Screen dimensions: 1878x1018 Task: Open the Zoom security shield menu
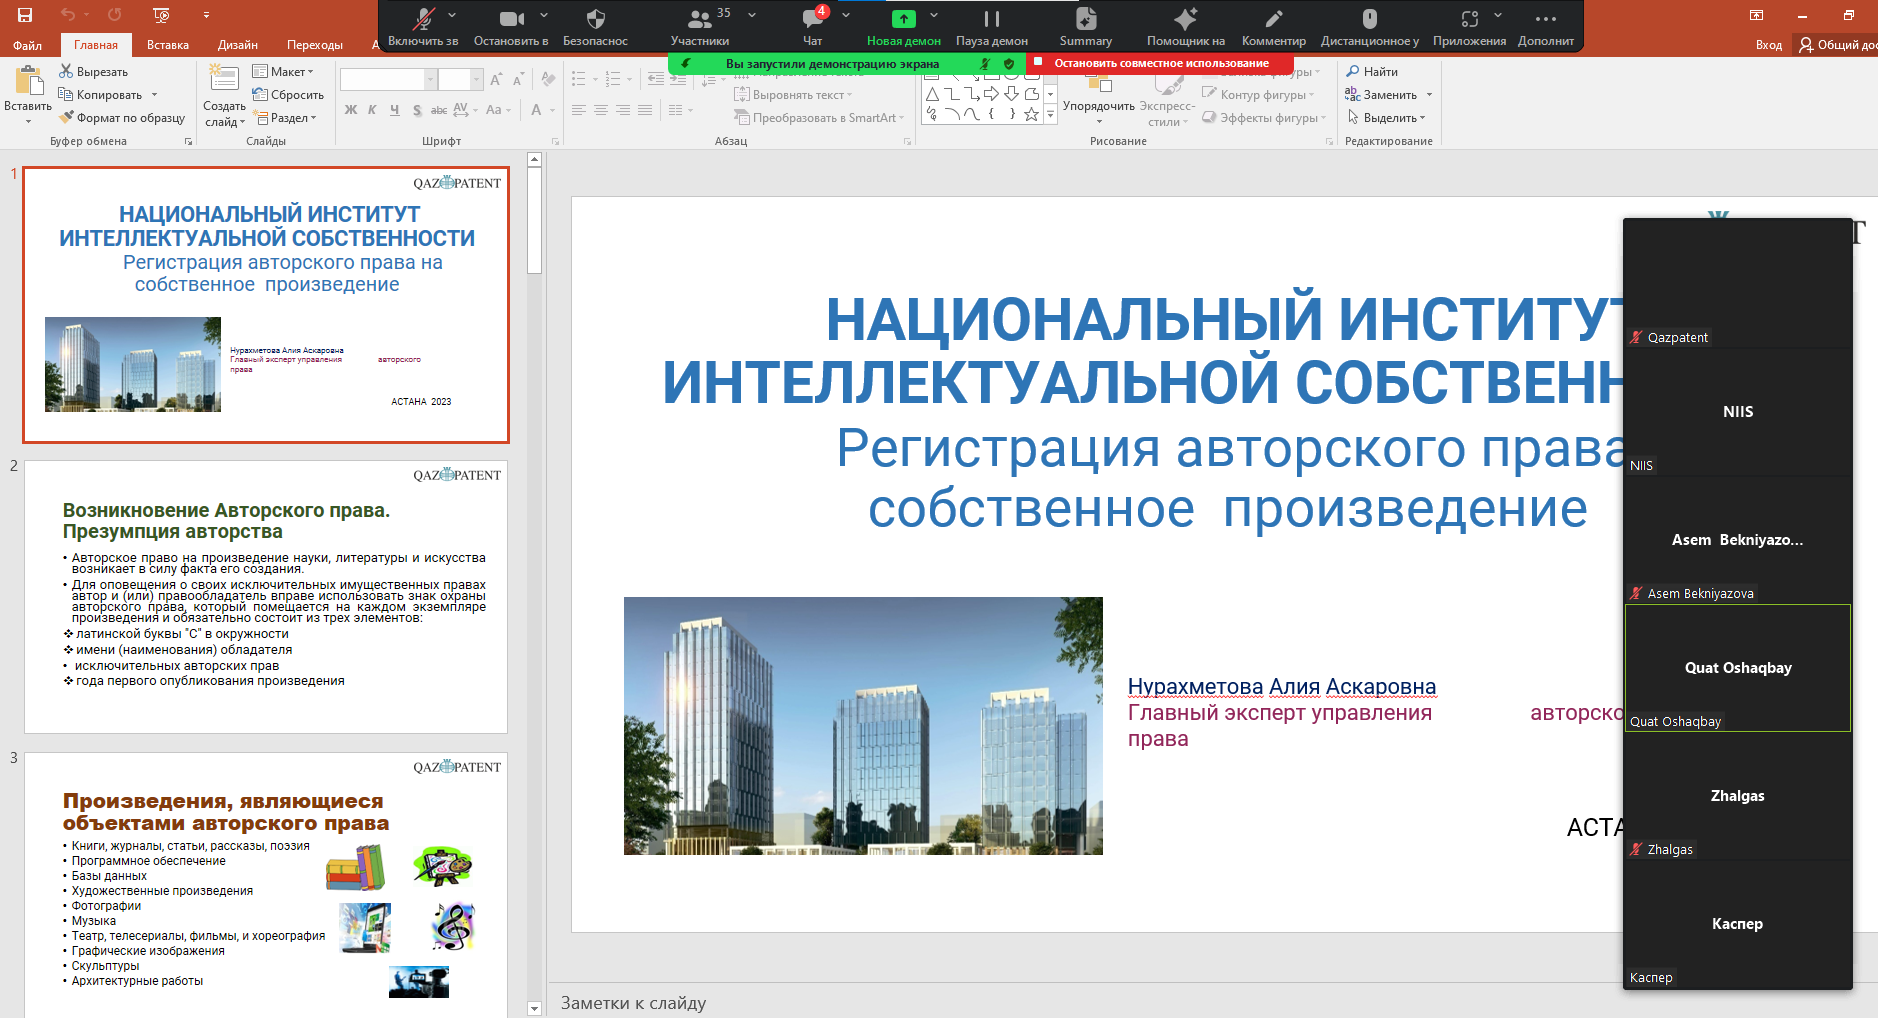click(595, 19)
